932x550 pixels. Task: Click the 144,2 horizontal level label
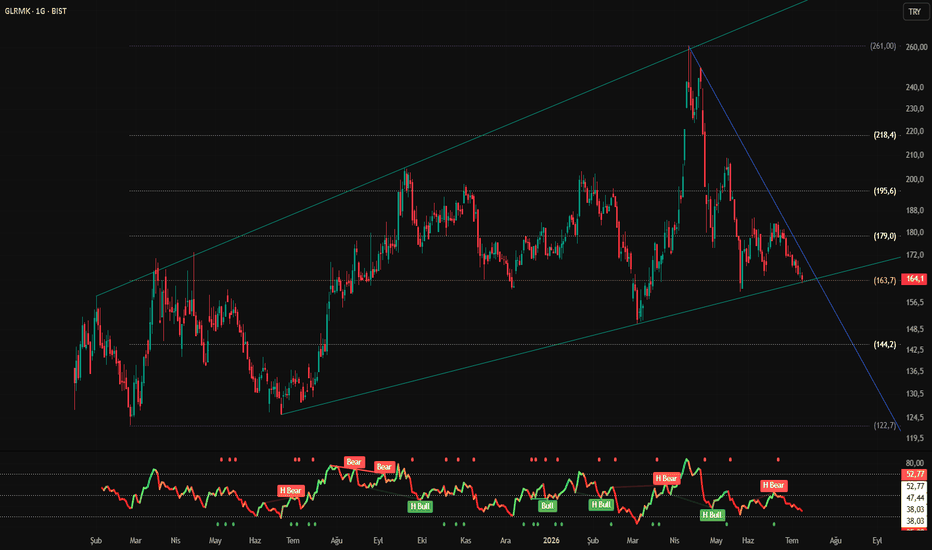(x=884, y=344)
